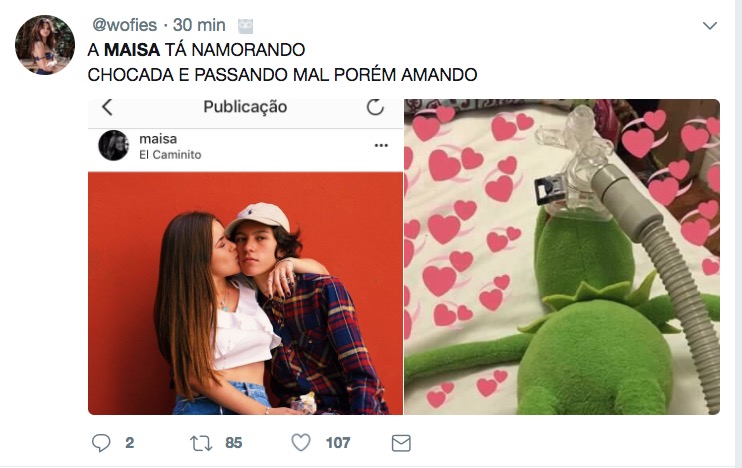742x468 pixels.
Task: Click the owl icon beside timestamp
Action: pyautogui.click(x=245, y=26)
